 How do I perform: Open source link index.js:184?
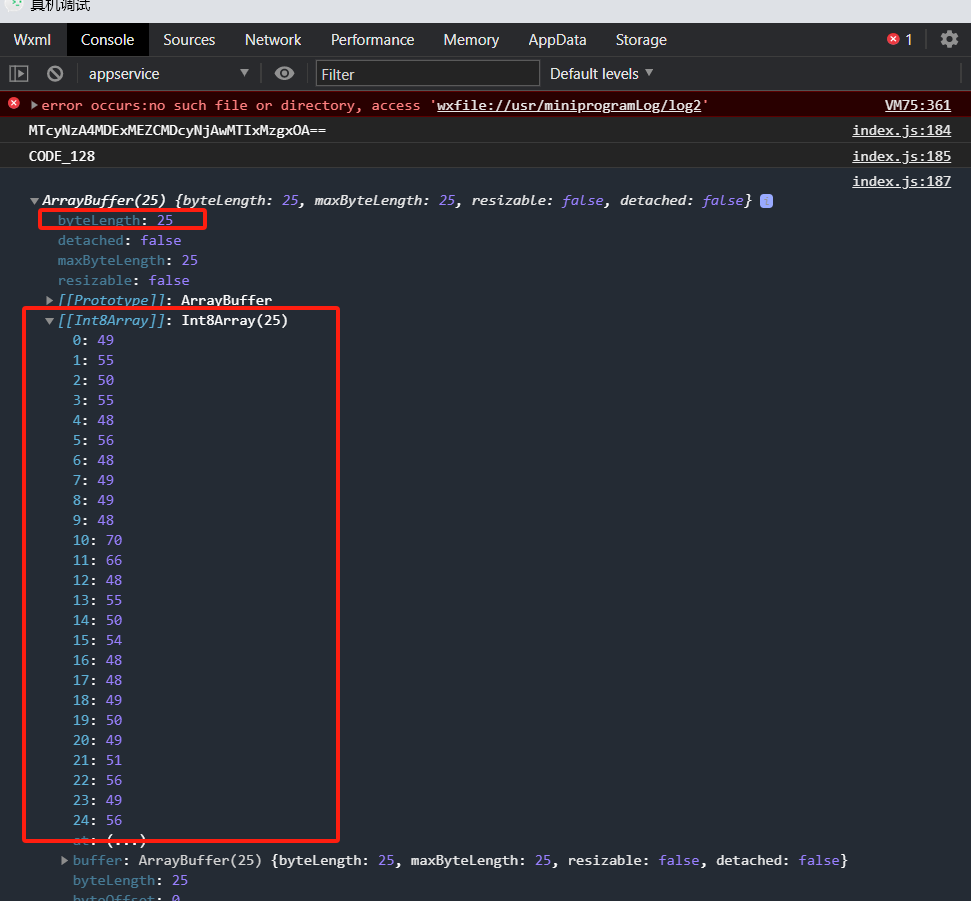click(901, 131)
